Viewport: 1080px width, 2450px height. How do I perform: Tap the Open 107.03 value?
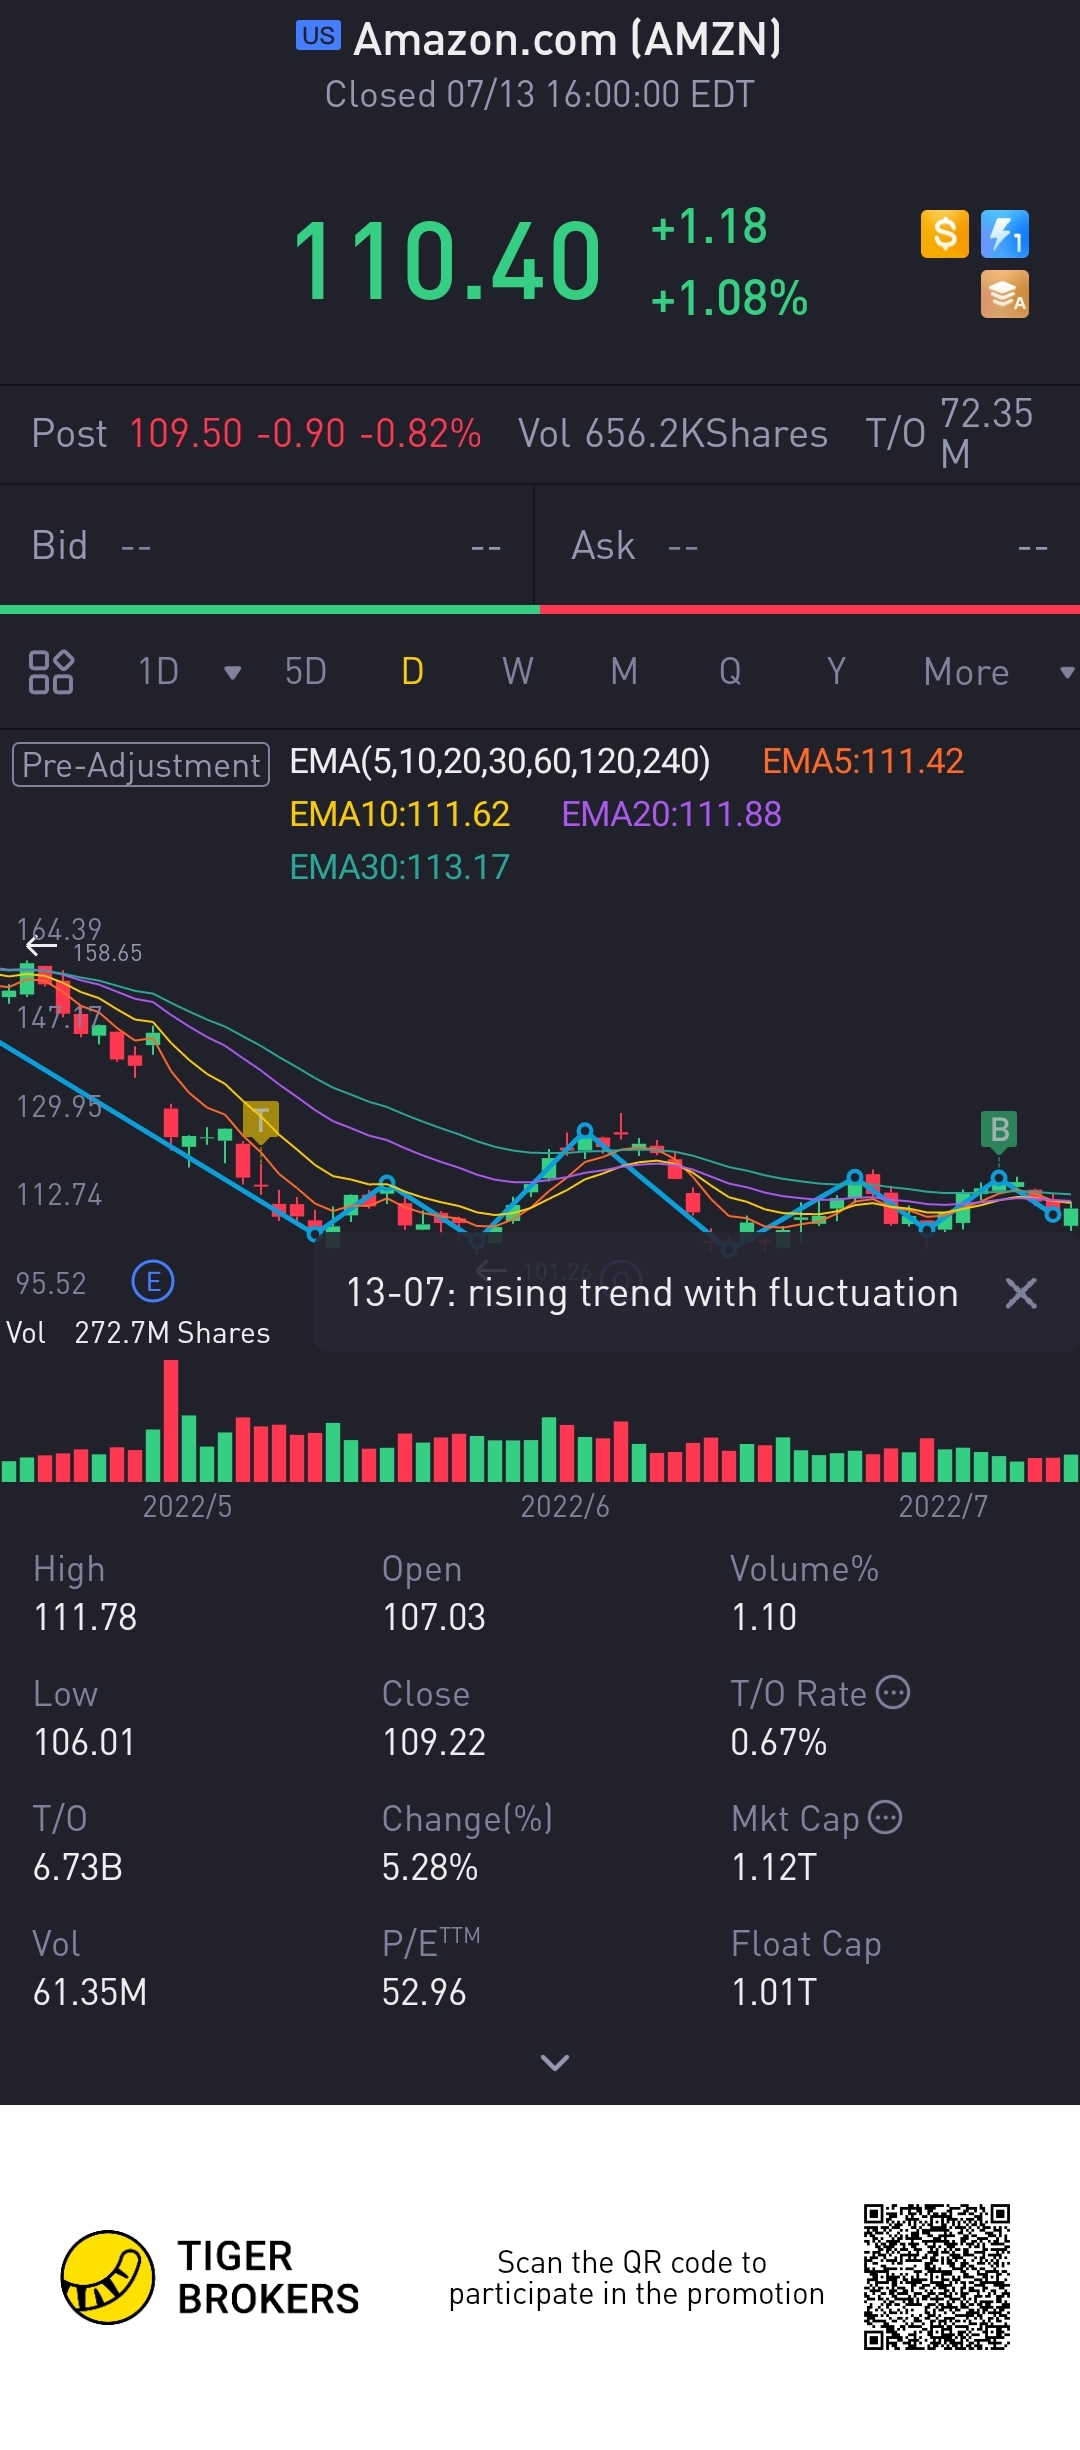[x=434, y=1617]
